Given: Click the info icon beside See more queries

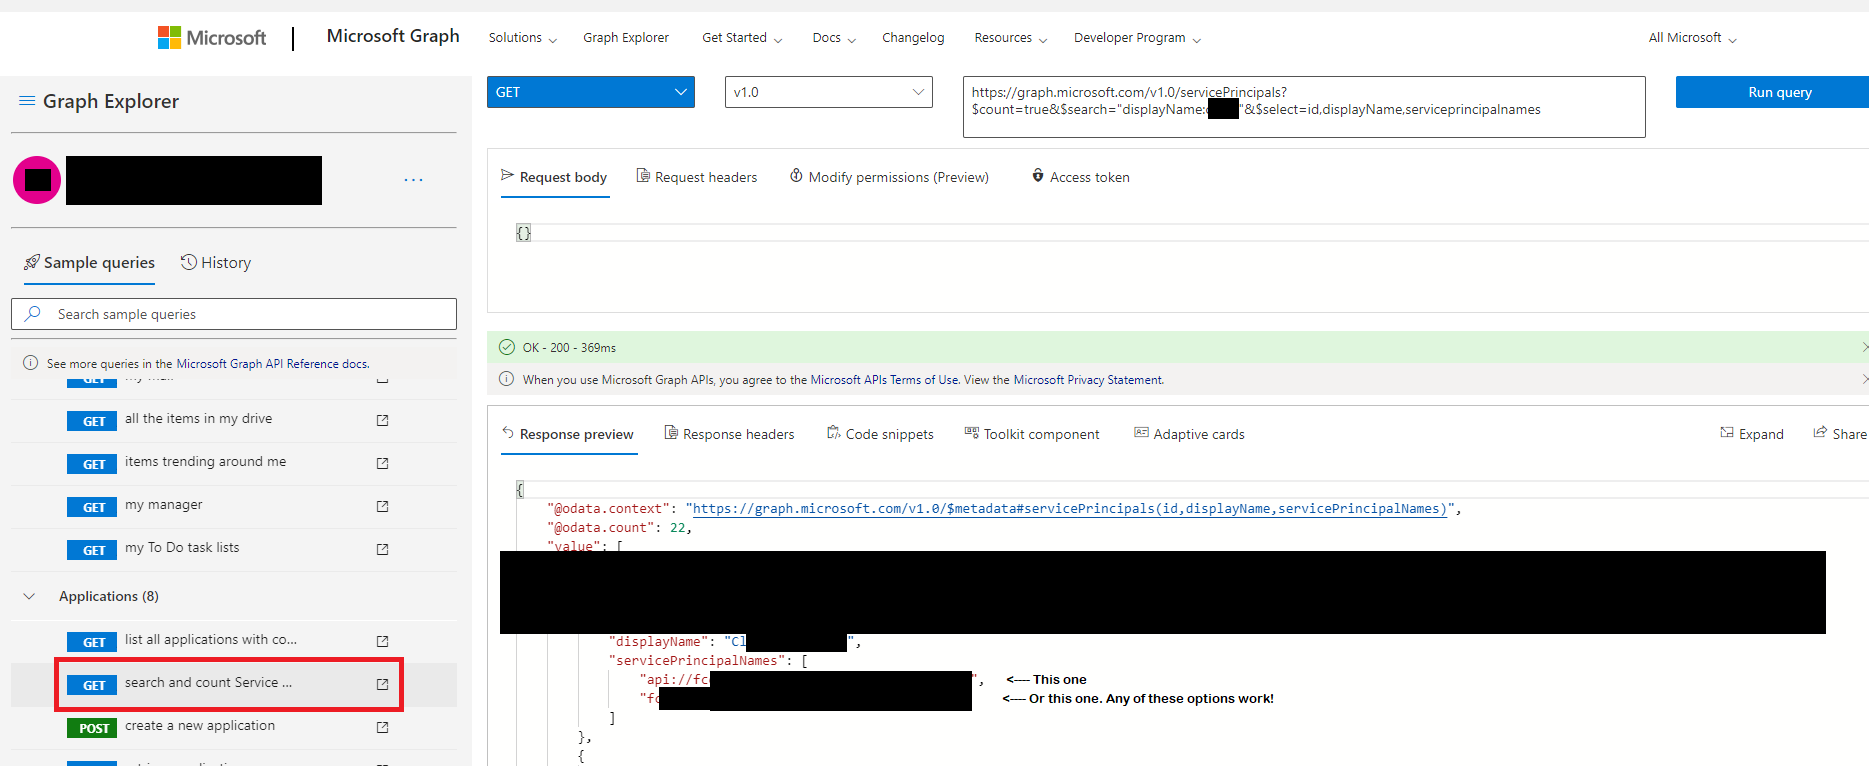Looking at the screenshot, I should point(31,363).
